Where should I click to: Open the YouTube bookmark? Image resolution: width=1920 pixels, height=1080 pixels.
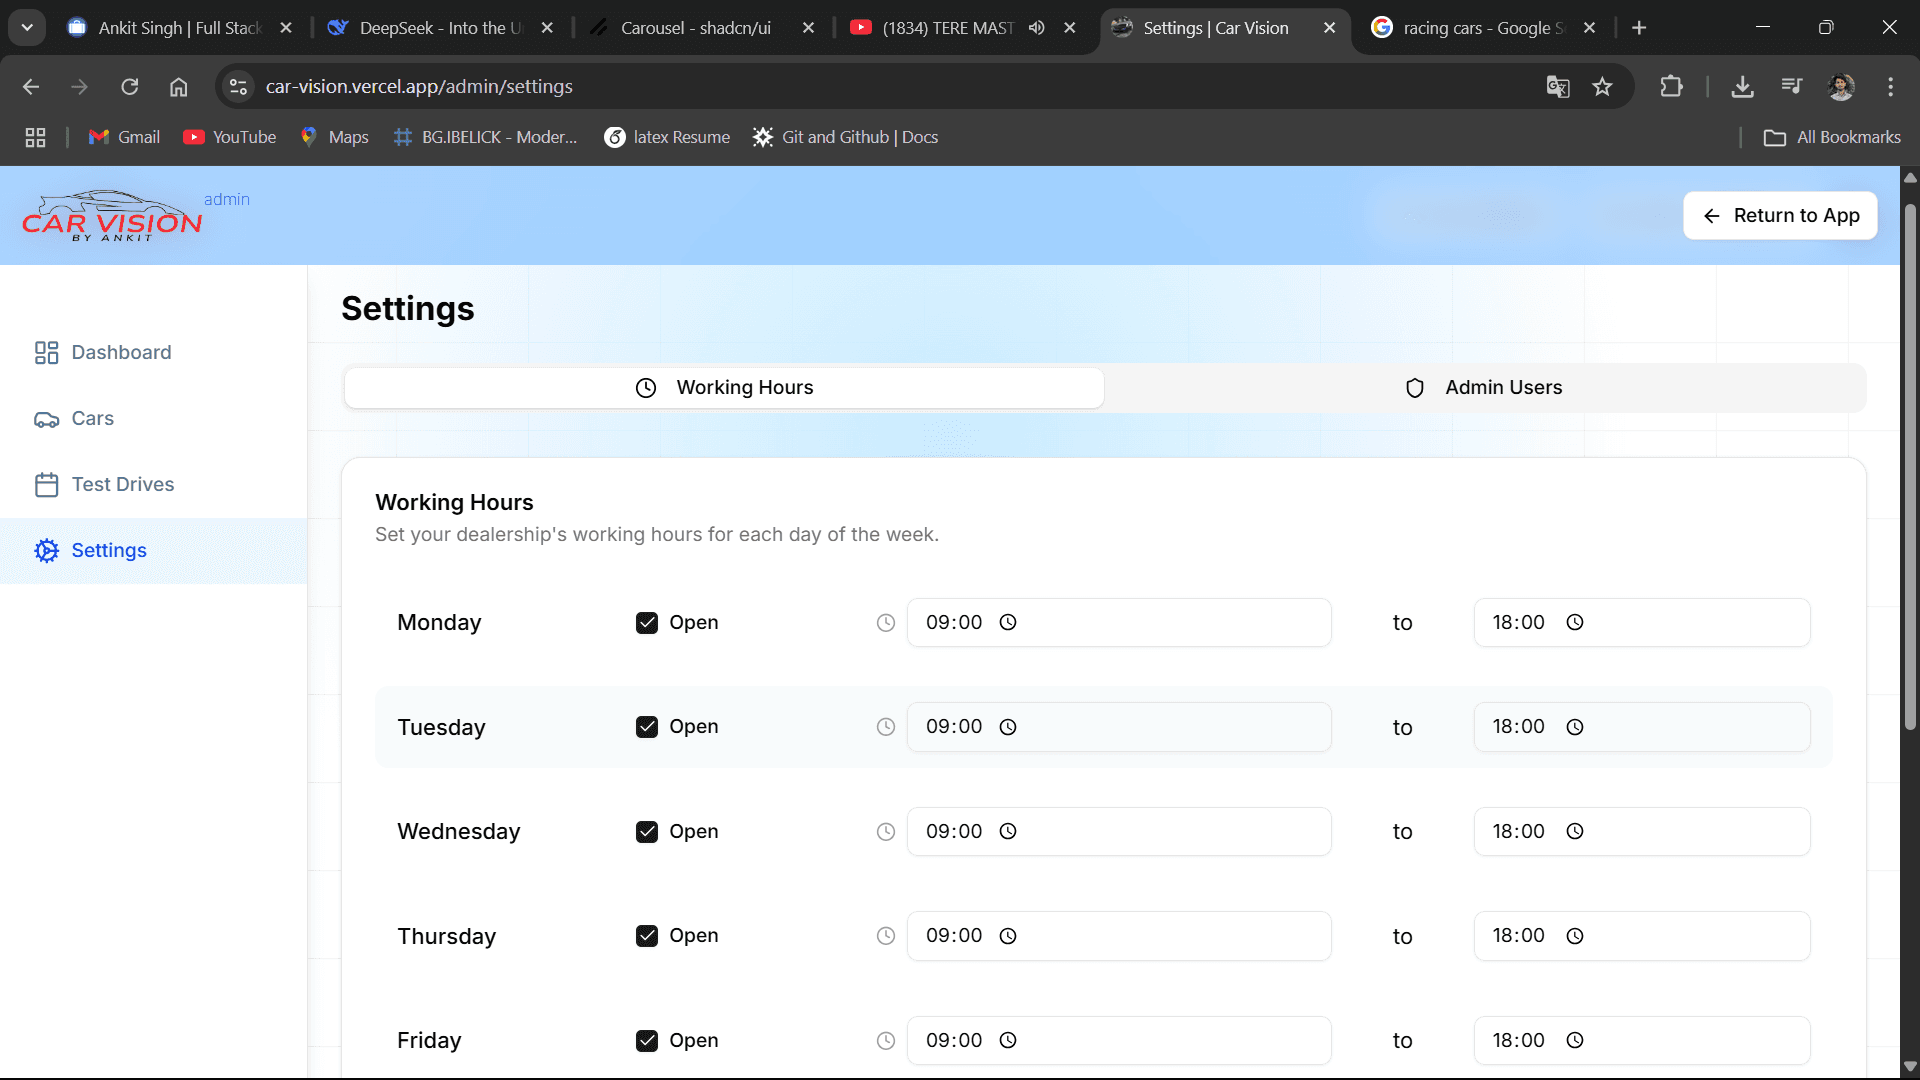click(230, 137)
